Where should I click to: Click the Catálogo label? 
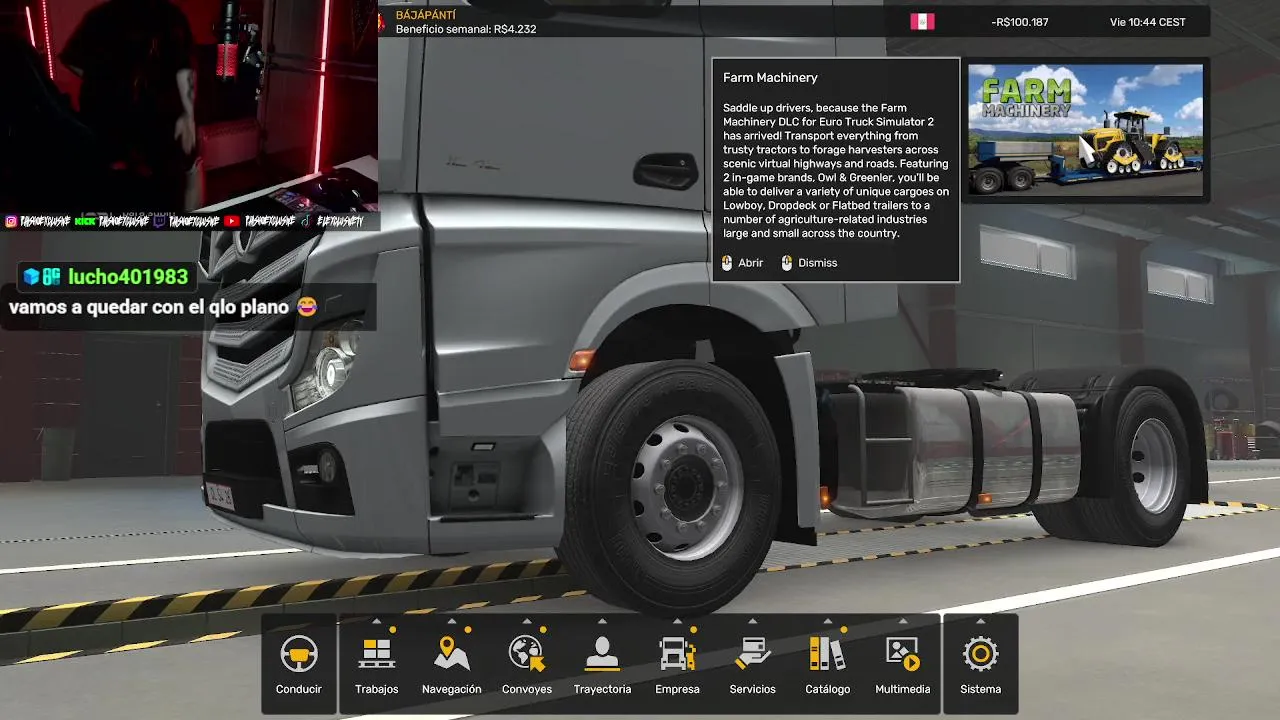click(827, 689)
